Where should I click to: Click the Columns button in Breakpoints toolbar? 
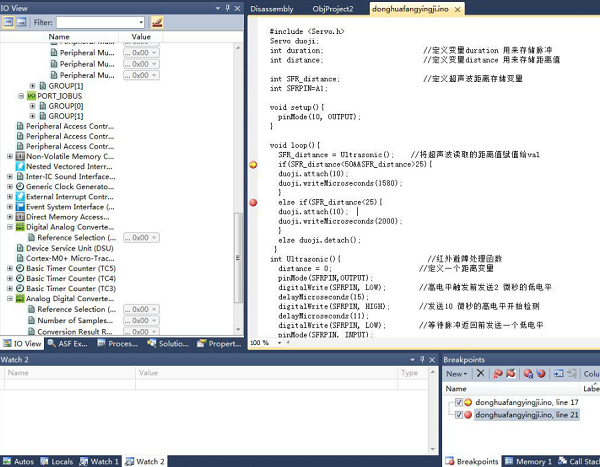click(x=588, y=373)
